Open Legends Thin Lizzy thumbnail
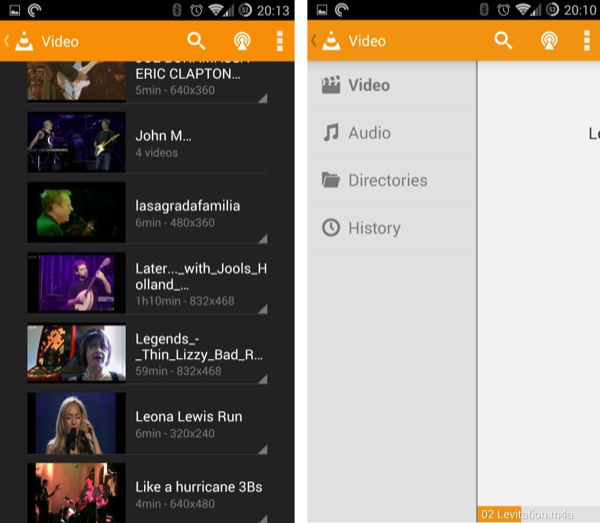 (x=77, y=353)
